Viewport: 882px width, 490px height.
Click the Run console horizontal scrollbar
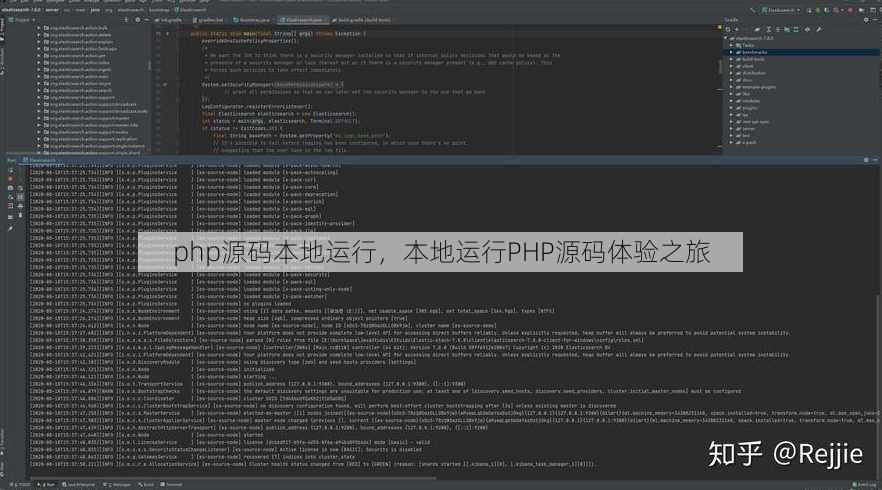(x=233, y=479)
